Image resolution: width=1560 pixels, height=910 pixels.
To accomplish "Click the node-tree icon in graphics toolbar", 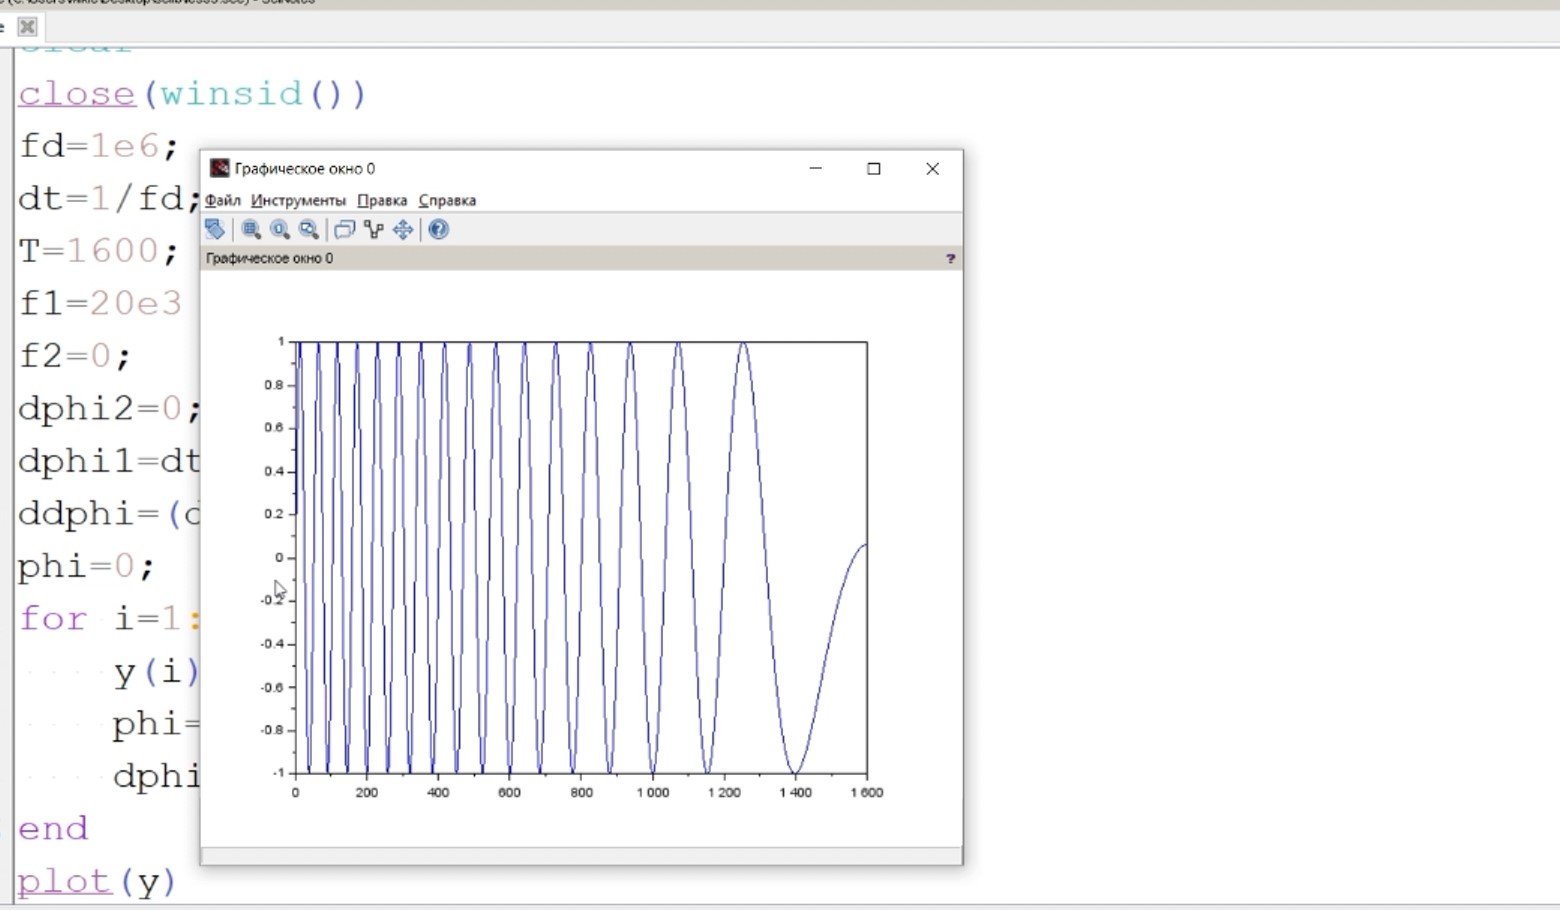I will click(374, 230).
